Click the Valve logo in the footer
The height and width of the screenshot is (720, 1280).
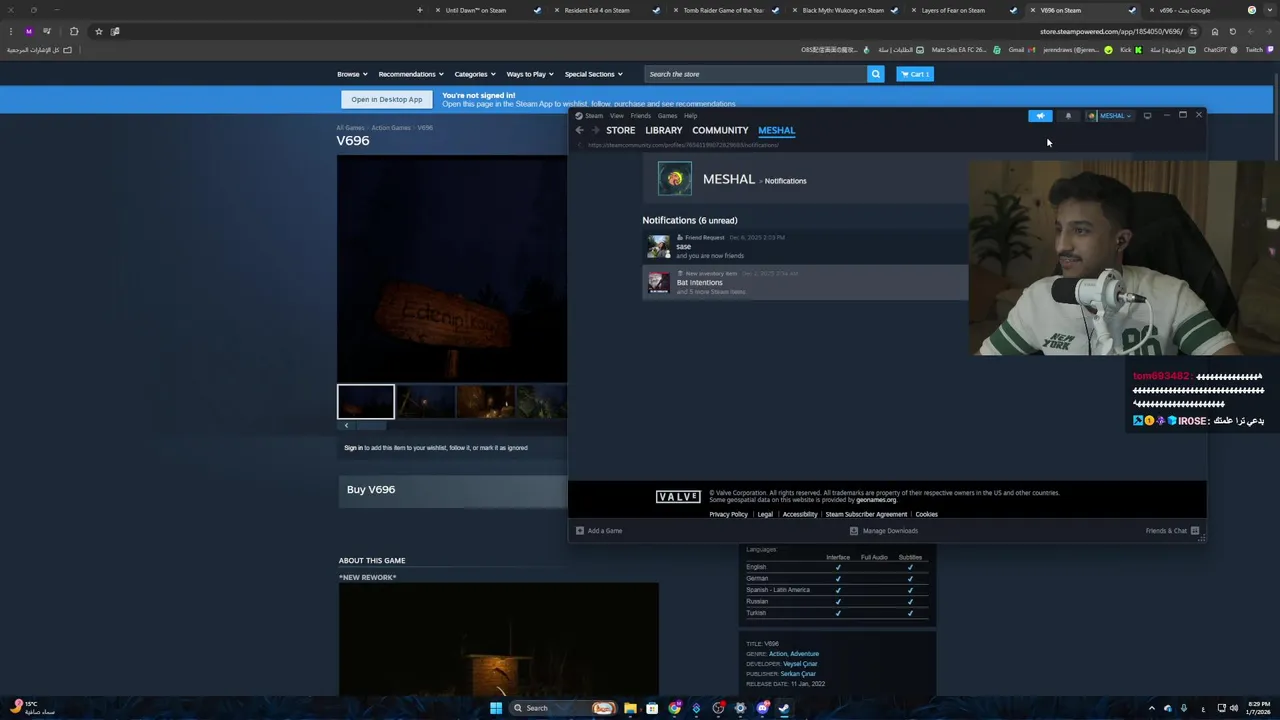[678, 497]
